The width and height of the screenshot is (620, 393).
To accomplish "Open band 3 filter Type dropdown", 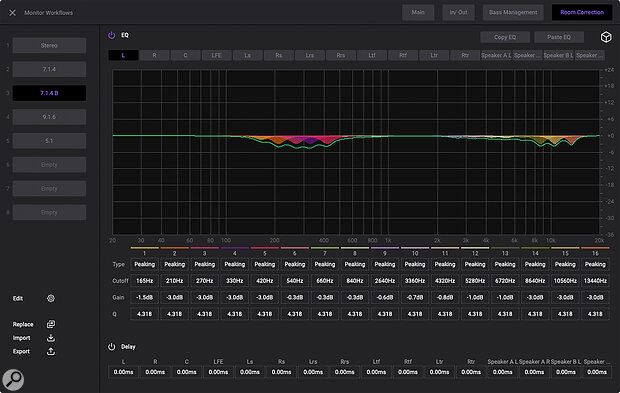I will coord(204,265).
